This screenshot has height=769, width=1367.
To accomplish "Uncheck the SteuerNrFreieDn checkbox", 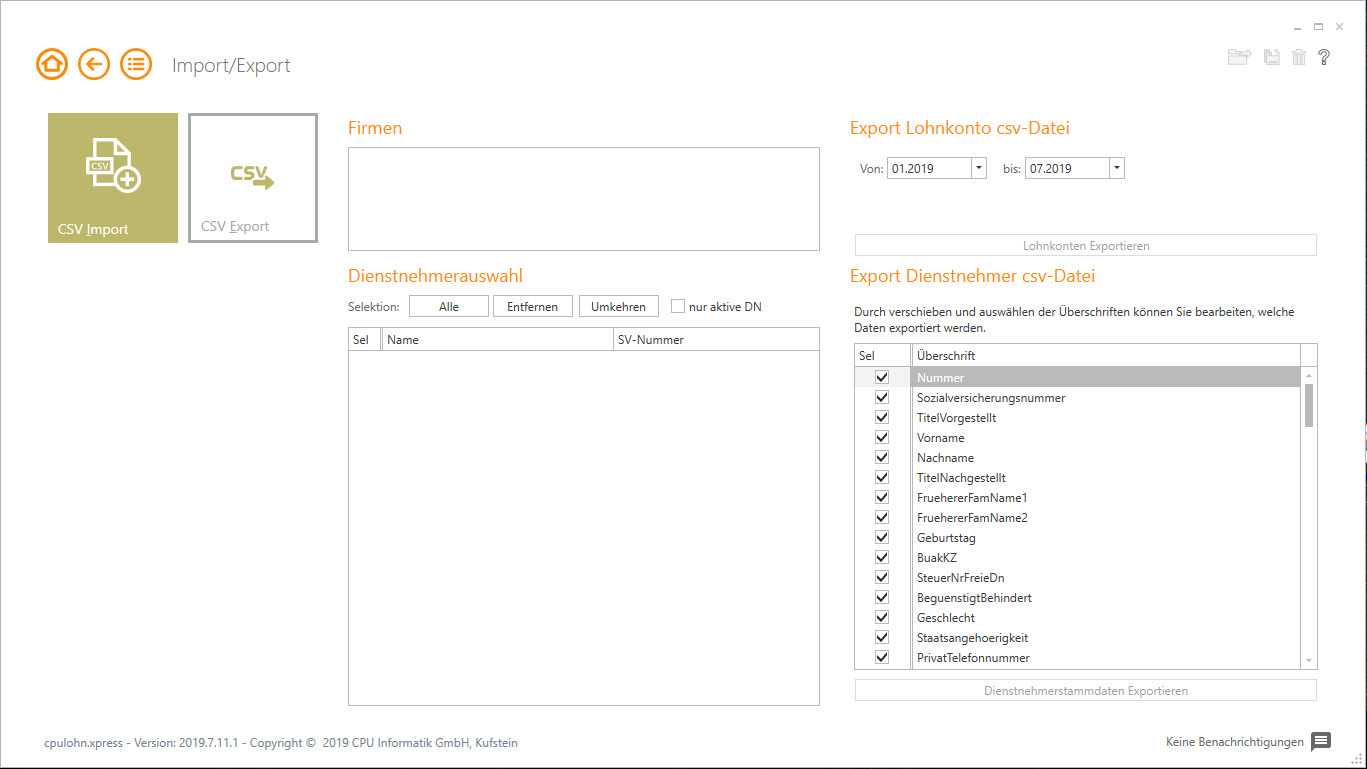I will click(882, 577).
